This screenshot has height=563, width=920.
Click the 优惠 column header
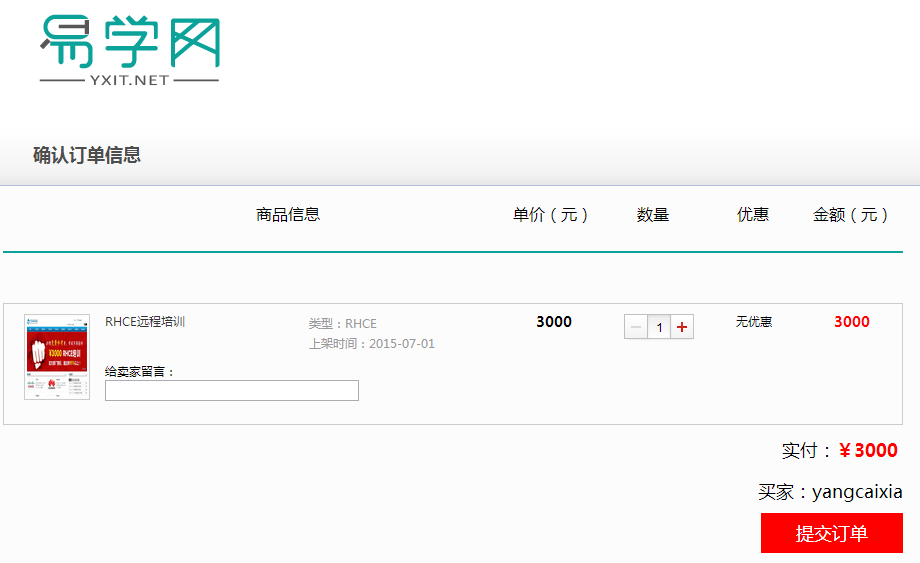pyautogui.click(x=753, y=215)
